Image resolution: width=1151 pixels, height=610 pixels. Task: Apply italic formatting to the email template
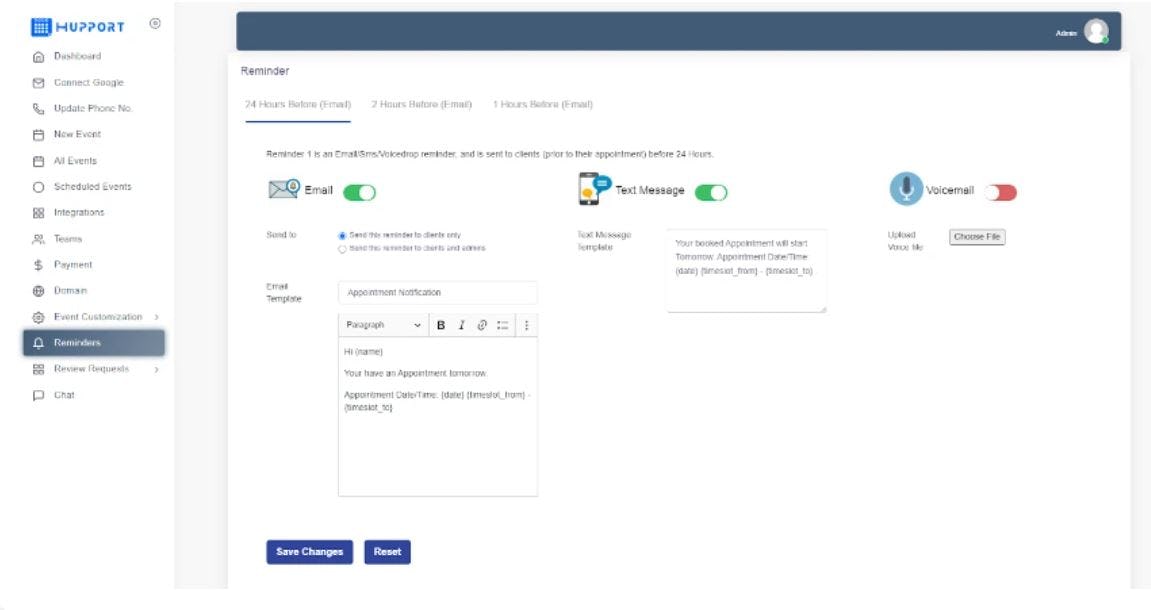(463, 325)
